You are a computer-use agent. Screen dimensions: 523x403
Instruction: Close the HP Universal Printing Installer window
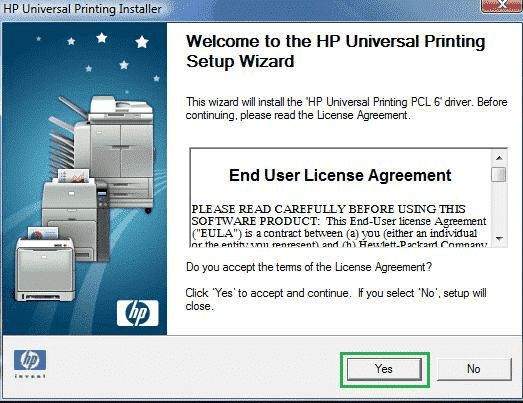[501, 5]
